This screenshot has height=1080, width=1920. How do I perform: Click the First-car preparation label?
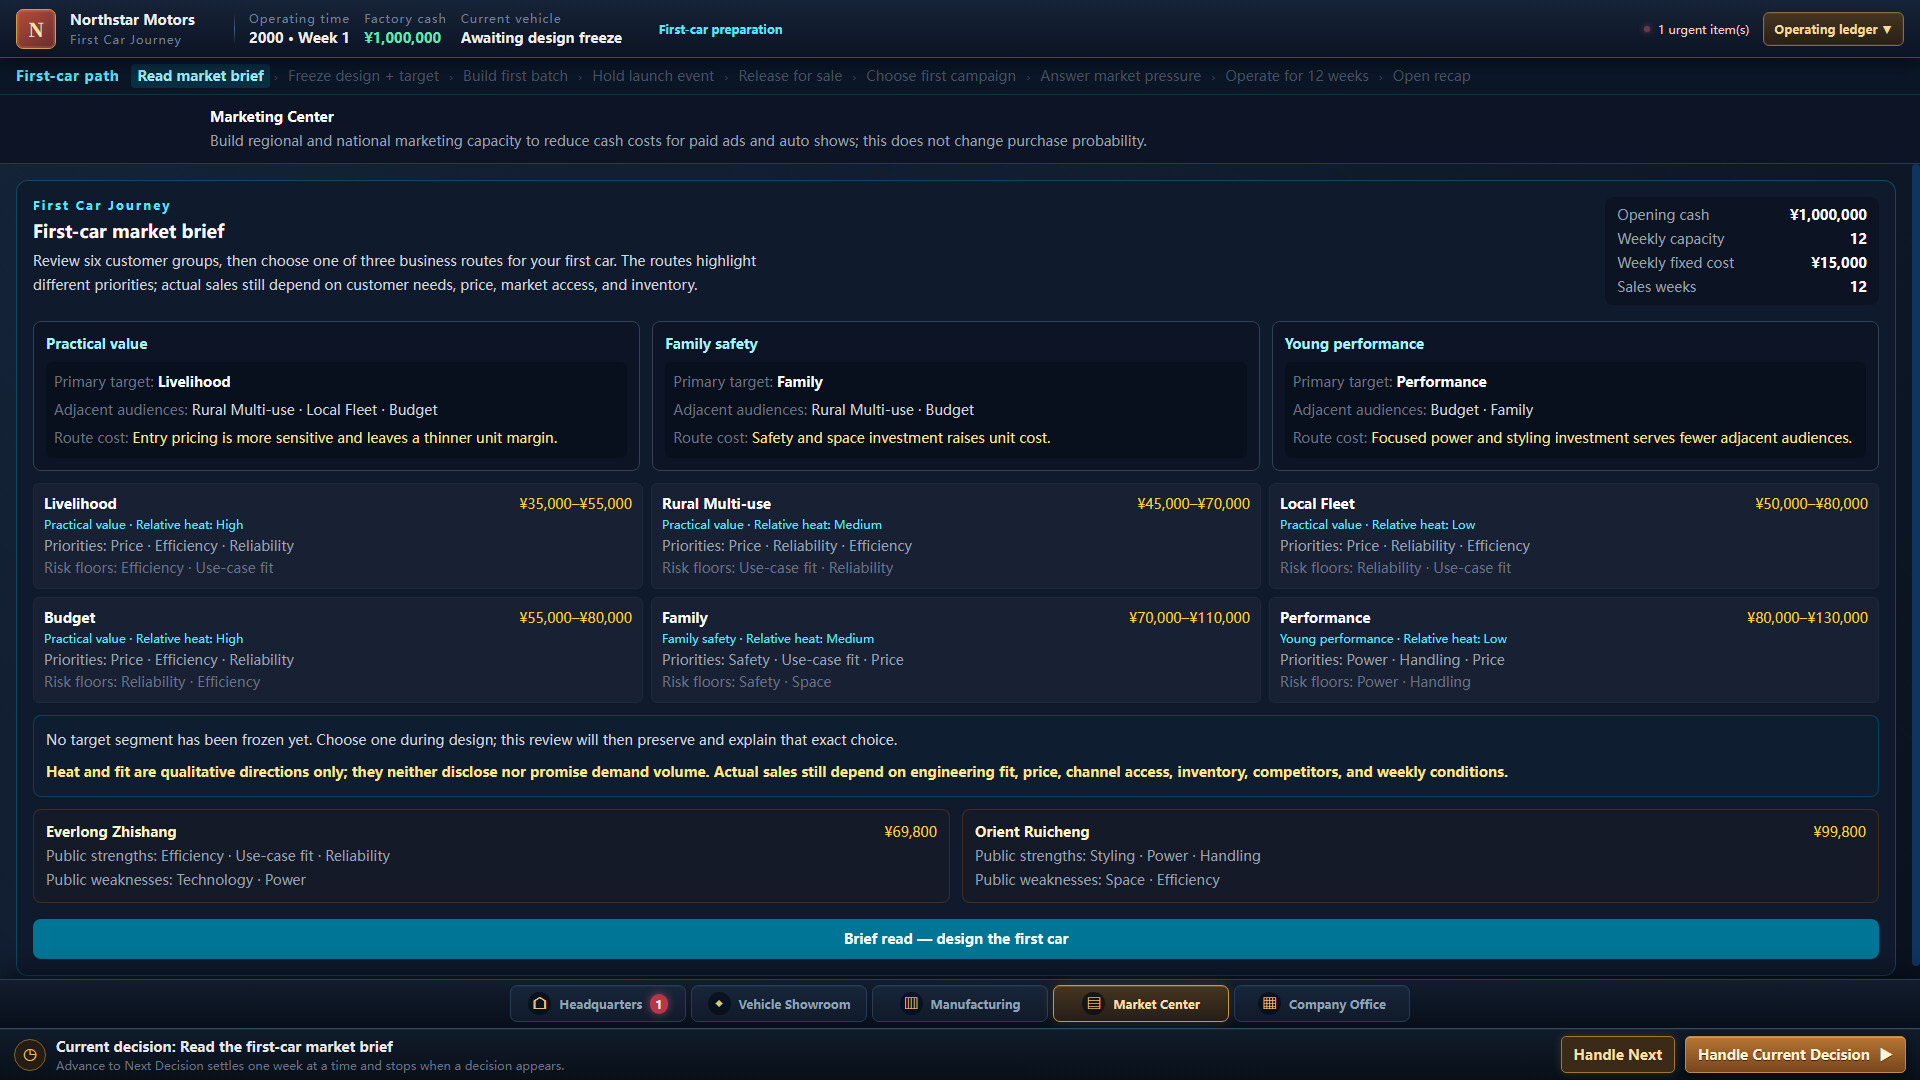[x=720, y=29]
